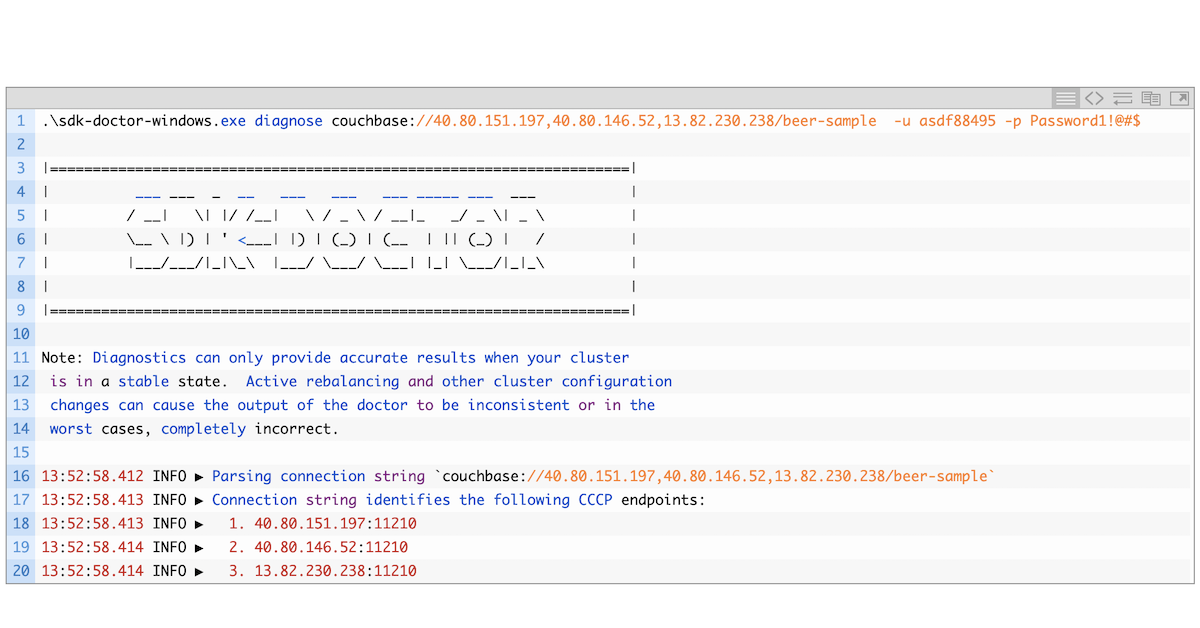The height and width of the screenshot is (628, 1200).
Task: Click 'beer-sample' in the first command line
Action: [829, 120]
